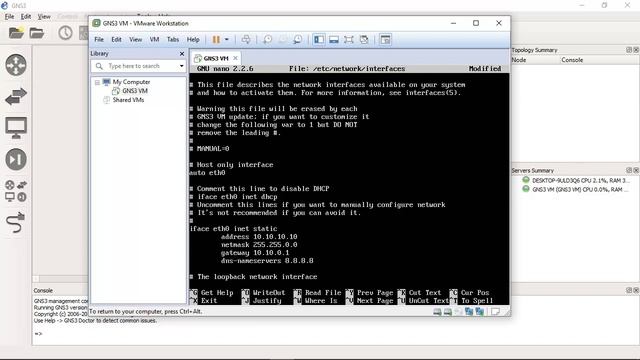This screenshot has height=360, width=640.
Task: Maximize the VMware Workstation window
Action: click(x=476, y=23)
